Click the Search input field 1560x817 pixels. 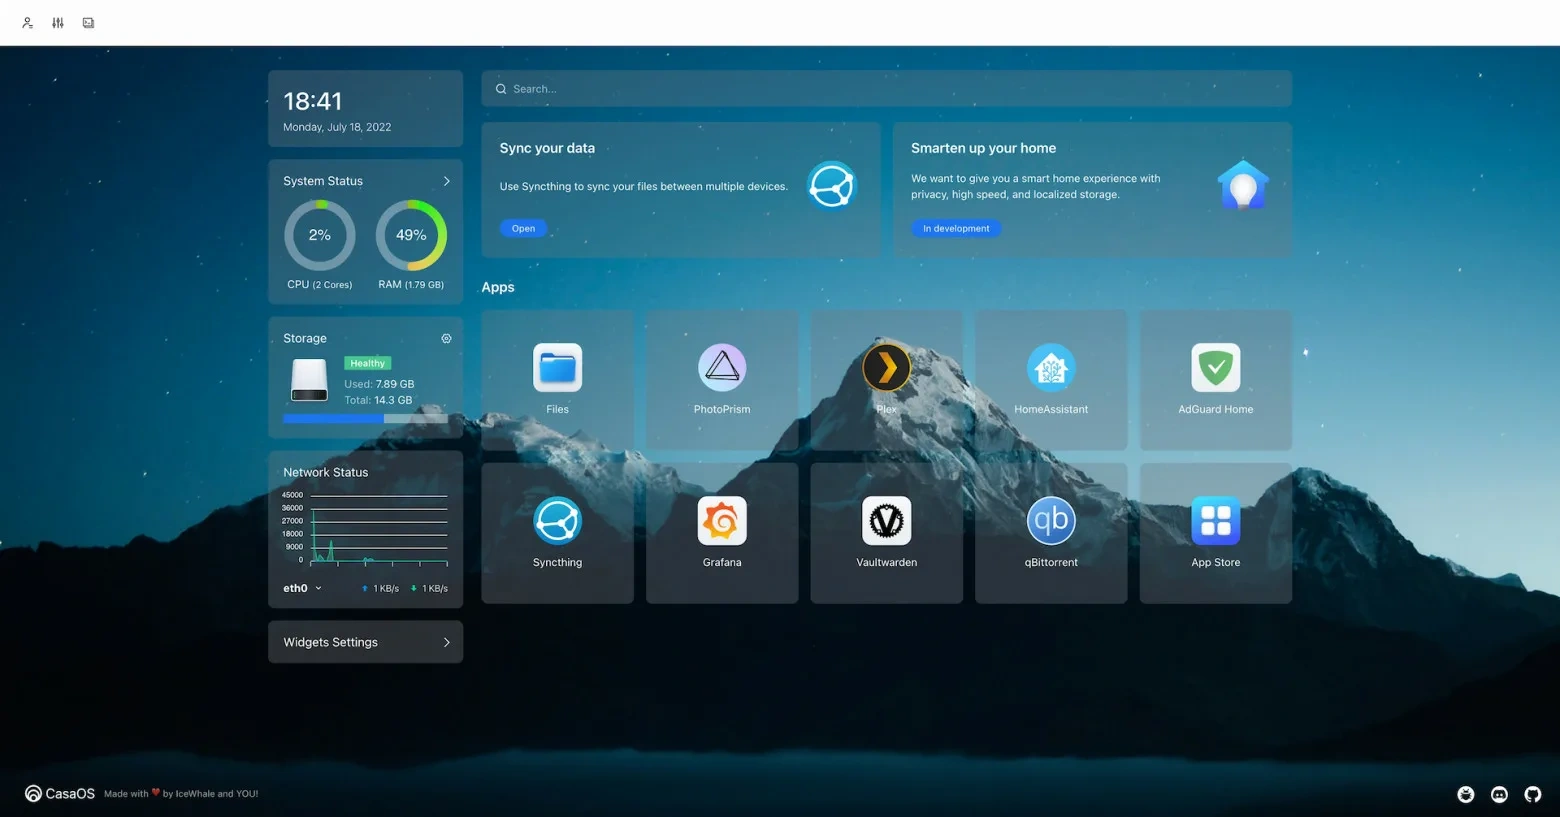click(x=886, y=89)
